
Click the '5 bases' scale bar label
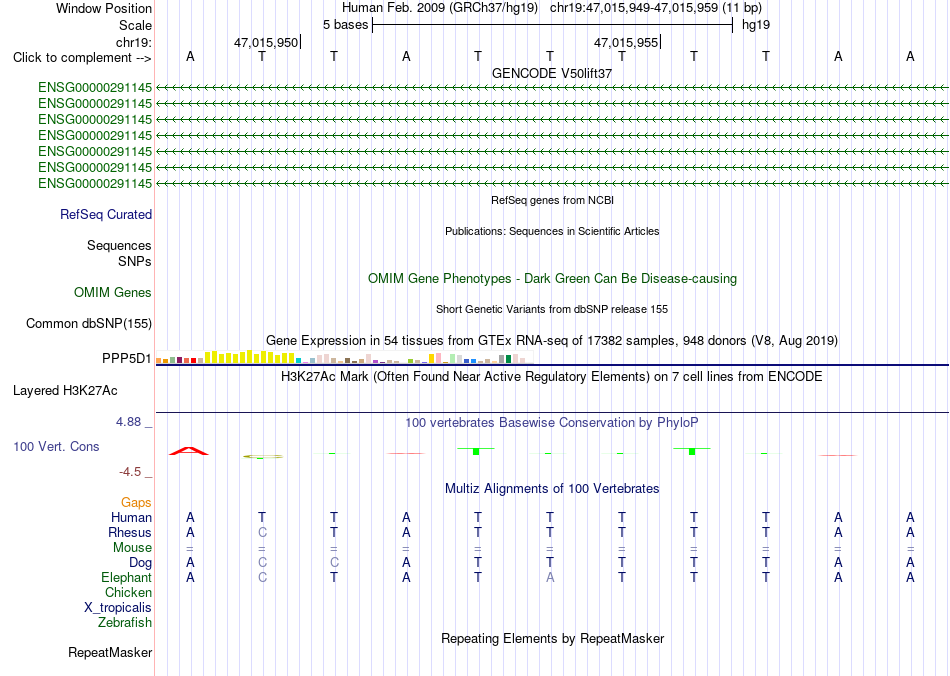pos(345,25)
